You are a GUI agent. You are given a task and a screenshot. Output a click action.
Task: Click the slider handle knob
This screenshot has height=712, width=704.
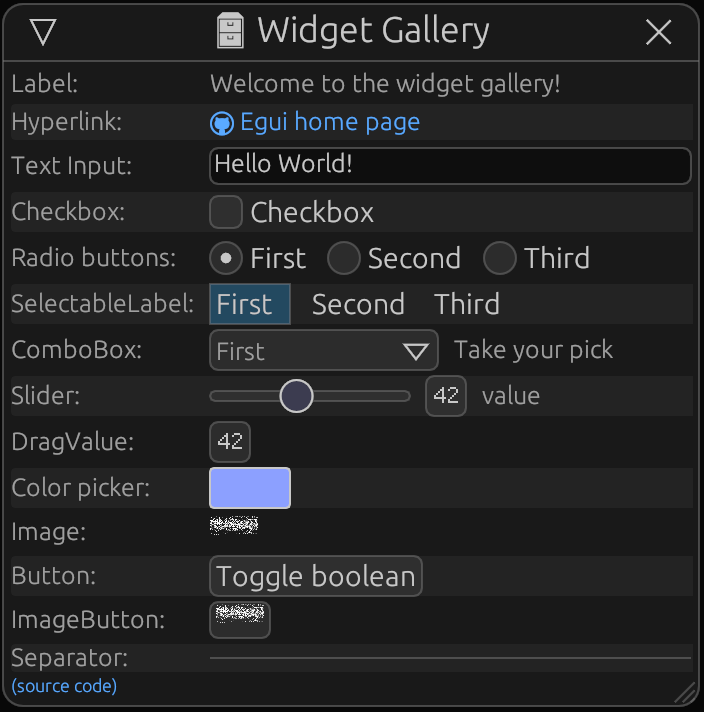(296, 396)
